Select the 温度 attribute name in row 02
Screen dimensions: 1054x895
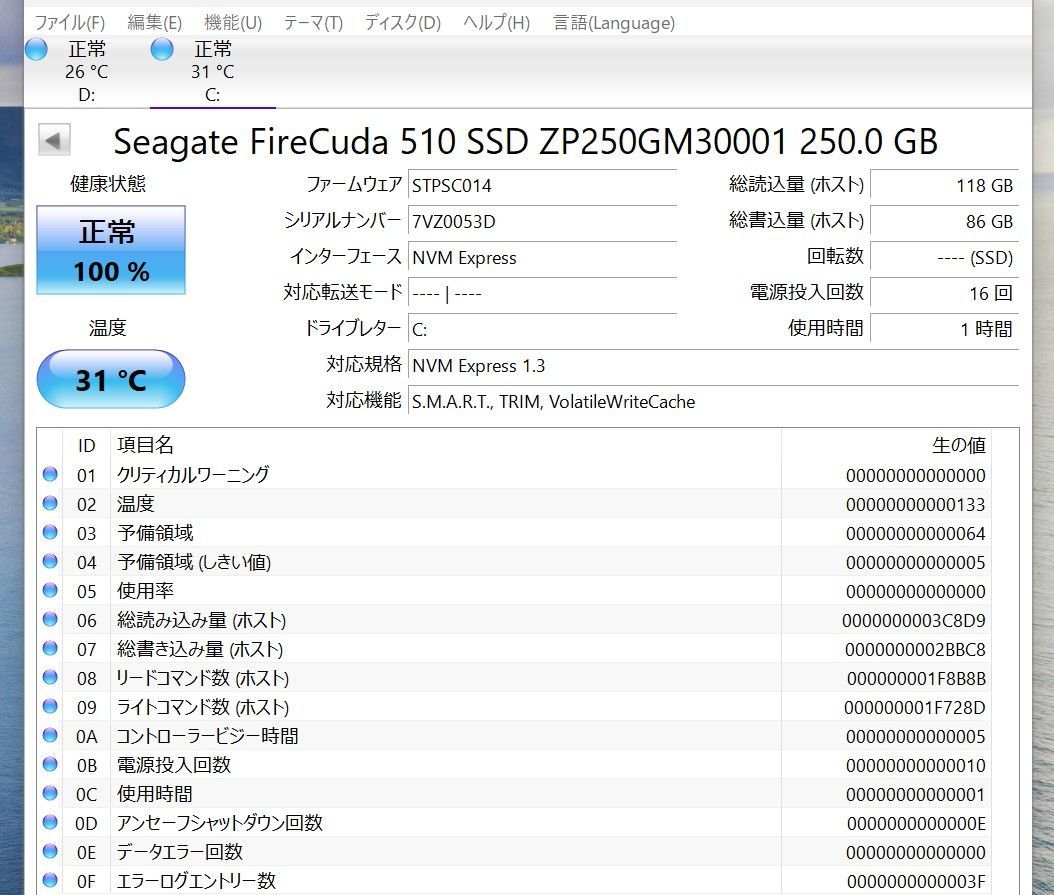click(136, 504)
